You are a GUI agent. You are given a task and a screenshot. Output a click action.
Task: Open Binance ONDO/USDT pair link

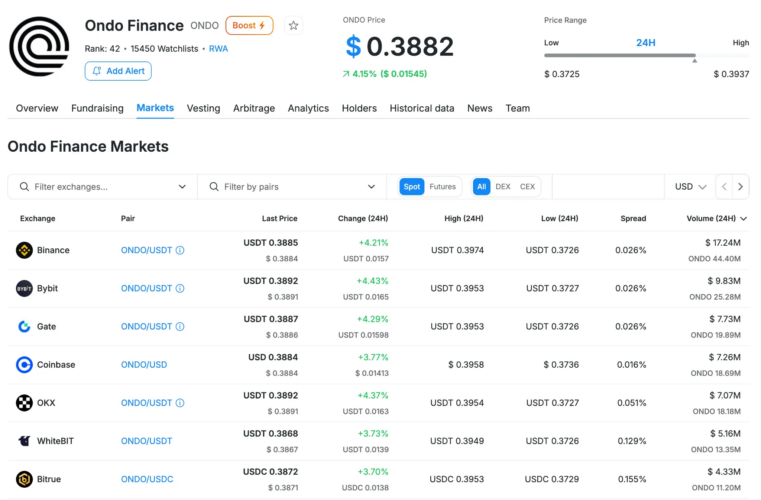point(146,250)
